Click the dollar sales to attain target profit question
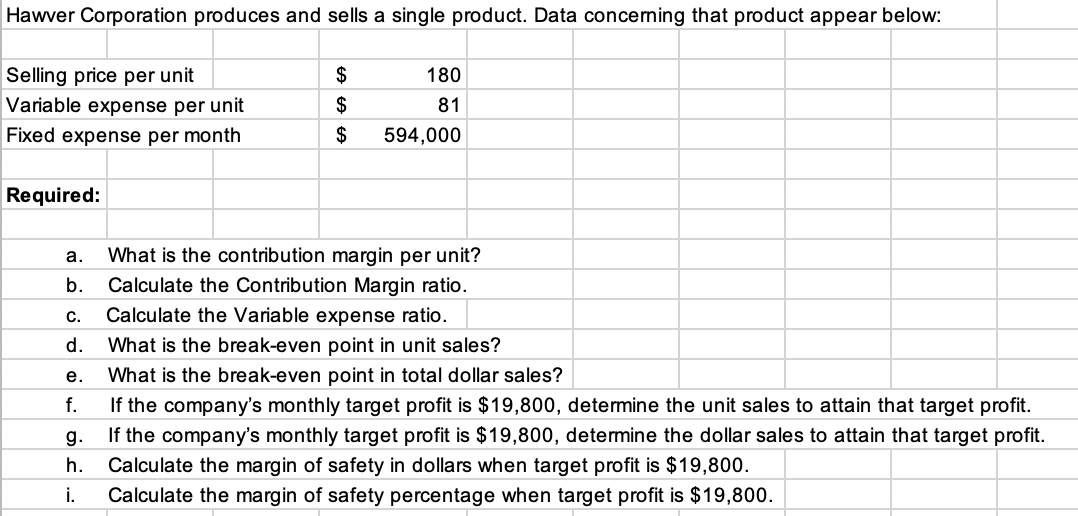Screen dimensions: 1078x516 [x=576, y=435]
